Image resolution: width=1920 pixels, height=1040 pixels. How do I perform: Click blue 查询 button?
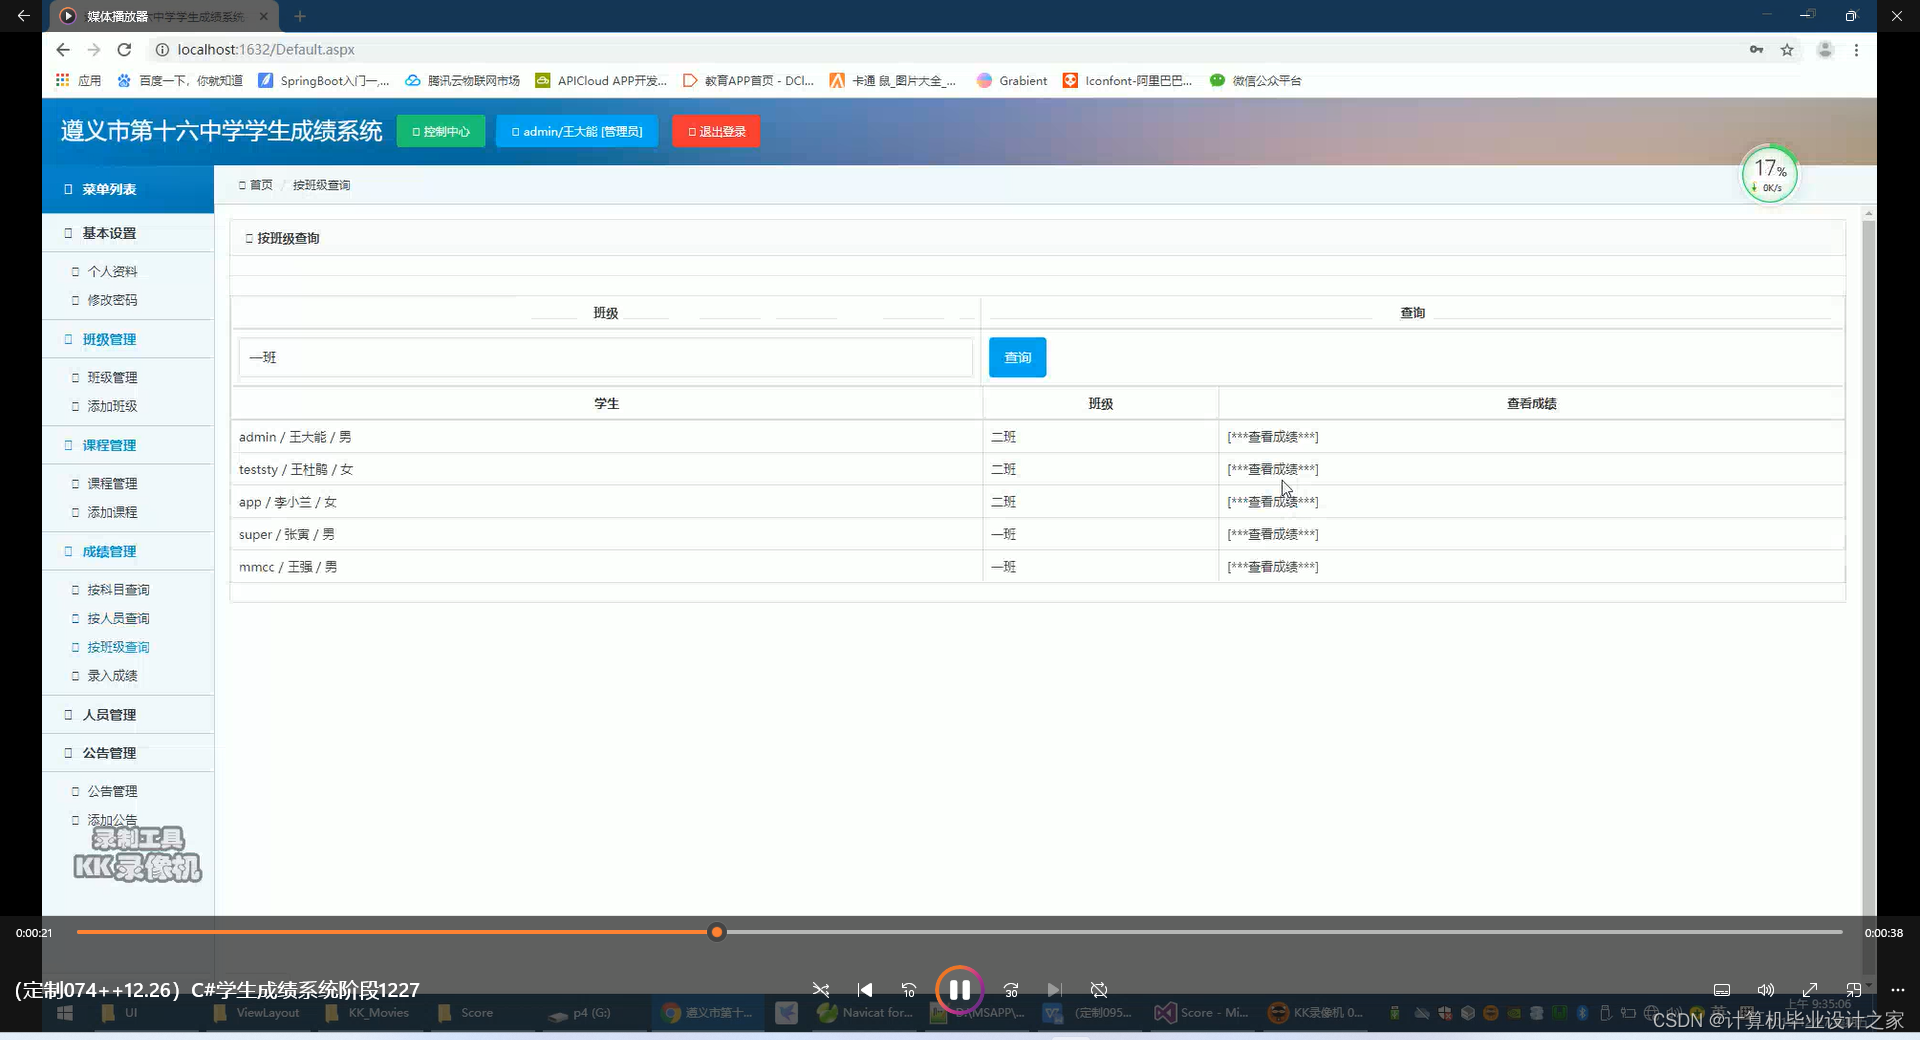1017,357
